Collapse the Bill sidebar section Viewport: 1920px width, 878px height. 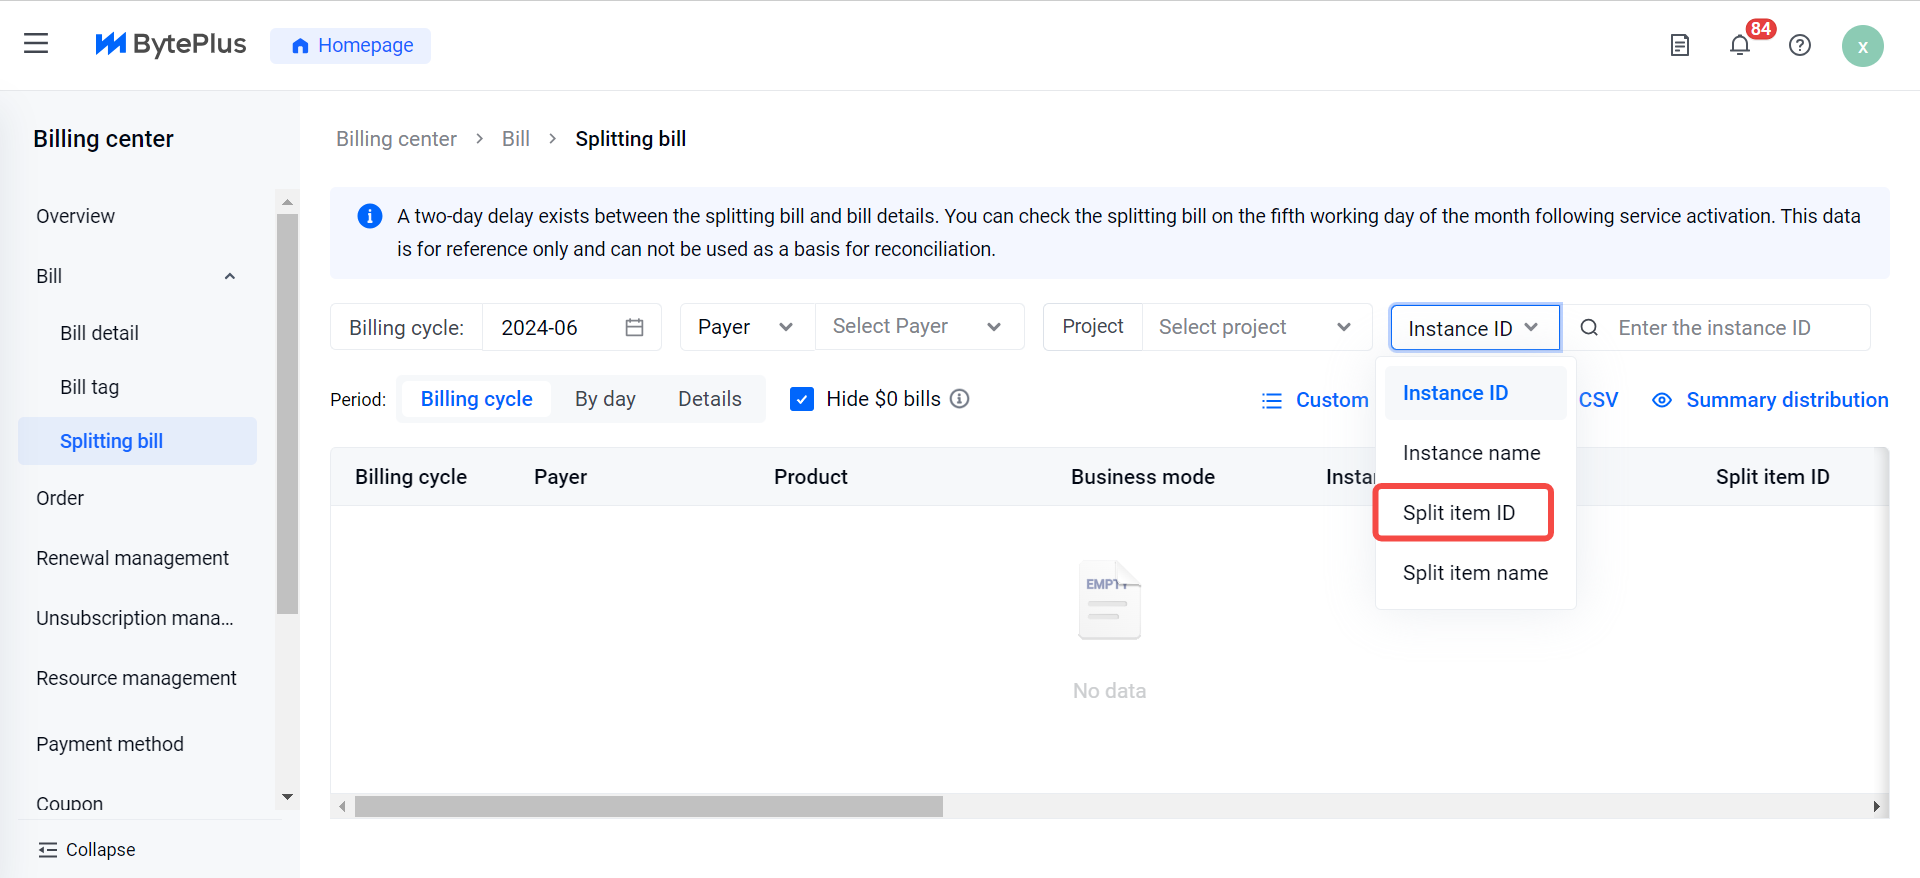pyautogui.click(x=229, y=276)
